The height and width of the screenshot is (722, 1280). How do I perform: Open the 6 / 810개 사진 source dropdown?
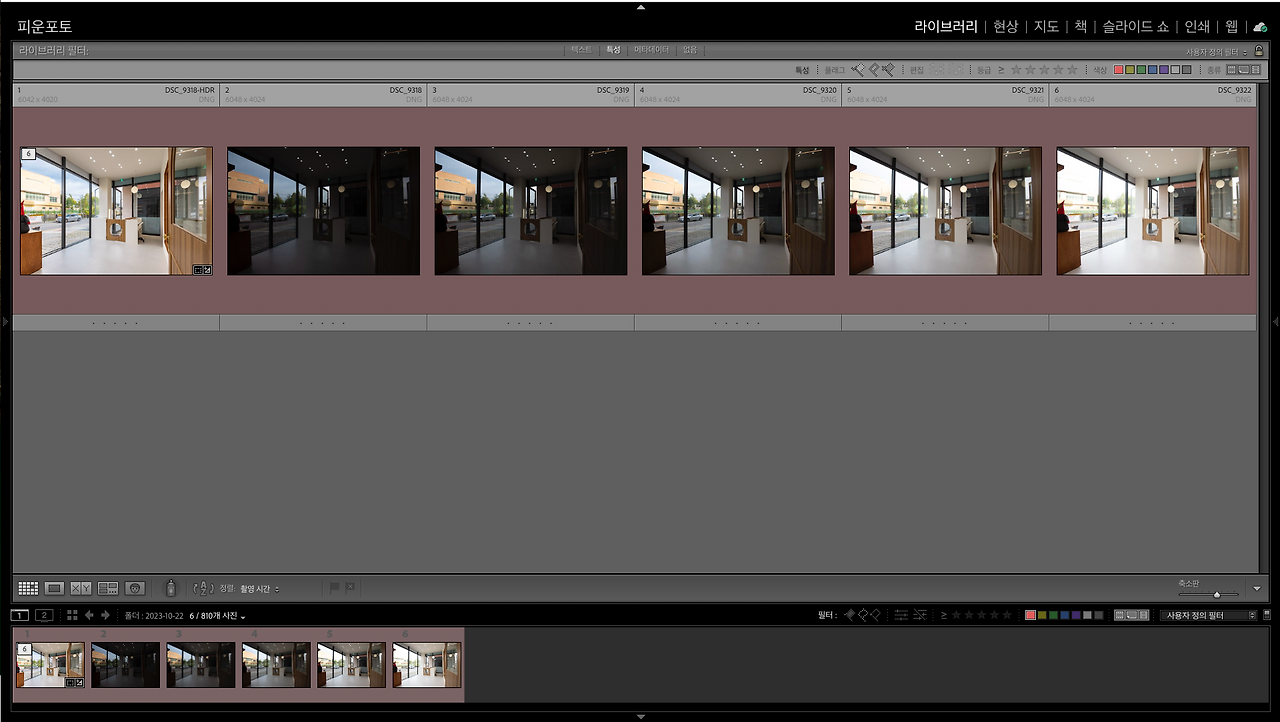pos(217,616)
